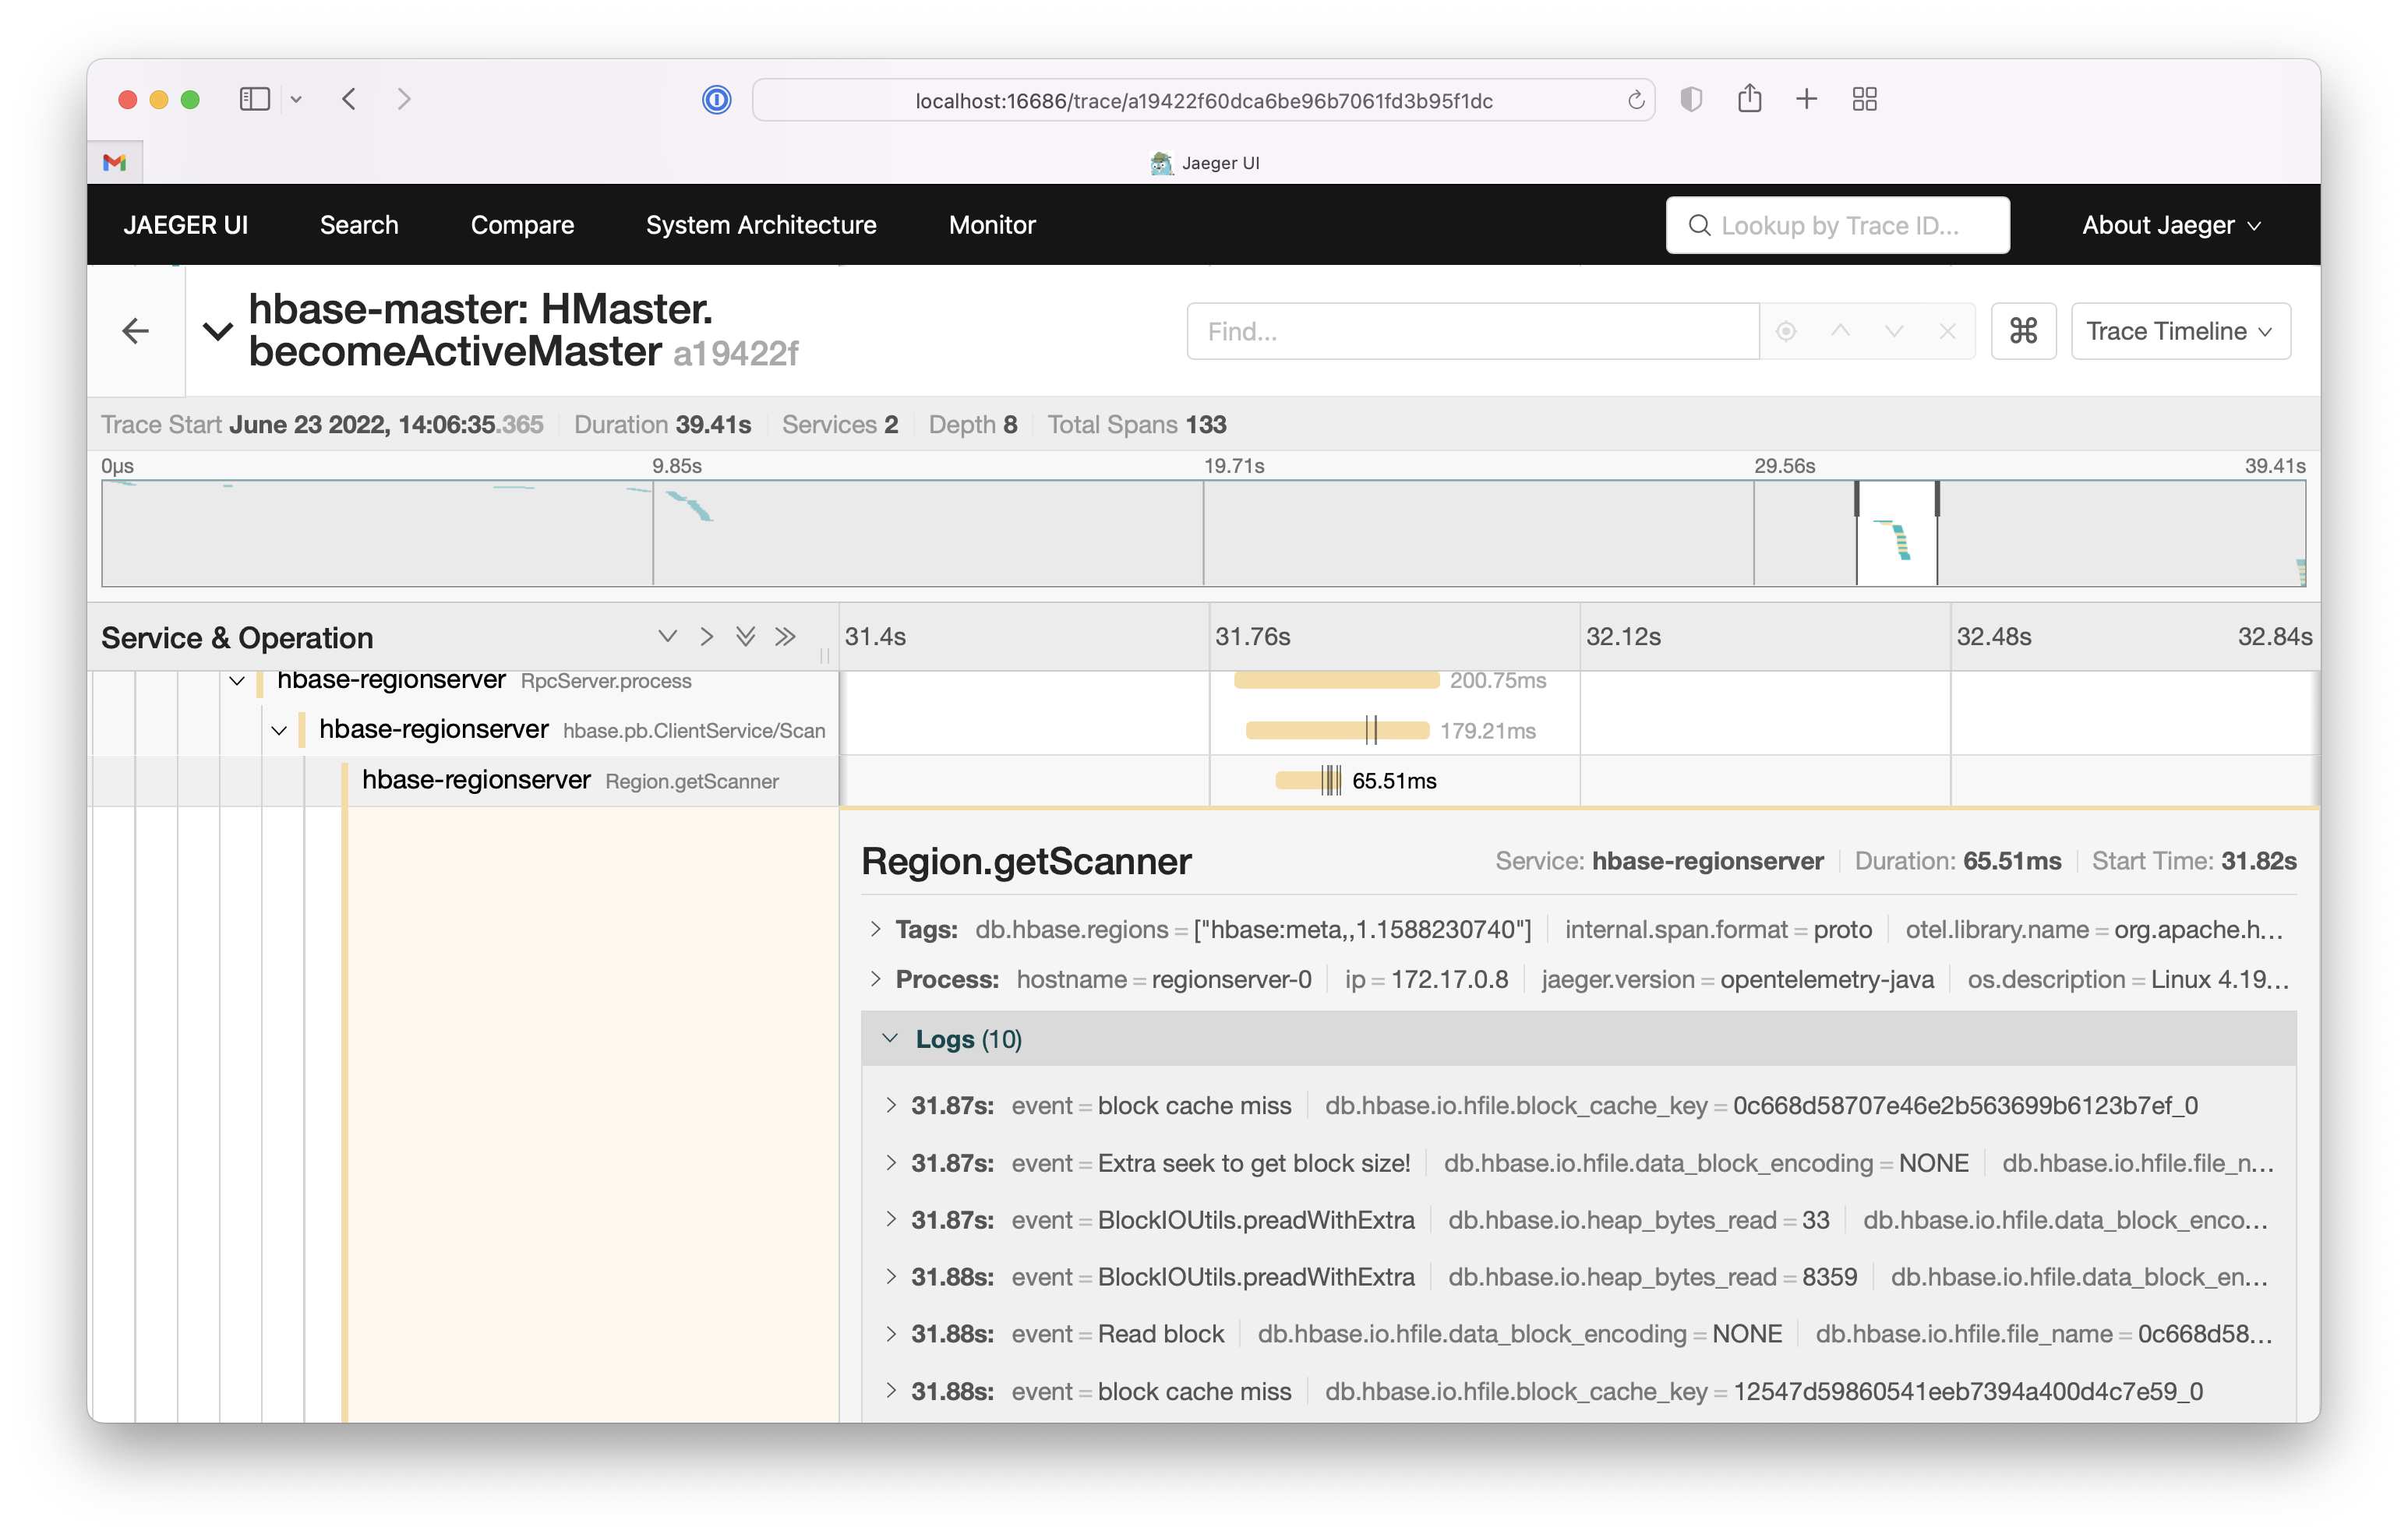This screenshot has height=1538, width=2408.
Task: Open the System Architecture menu item
Action: (x=760, y=225)
